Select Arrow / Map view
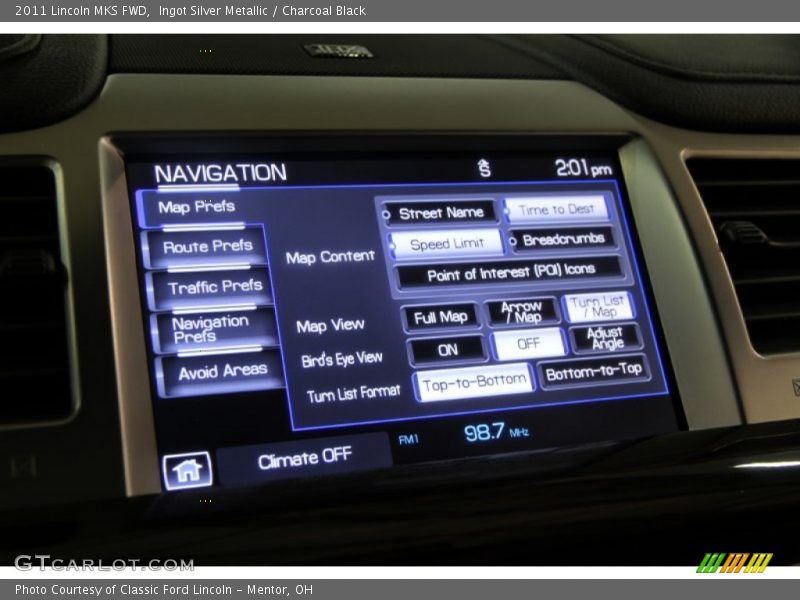800x600 pixels. click(x=521, y=312)
